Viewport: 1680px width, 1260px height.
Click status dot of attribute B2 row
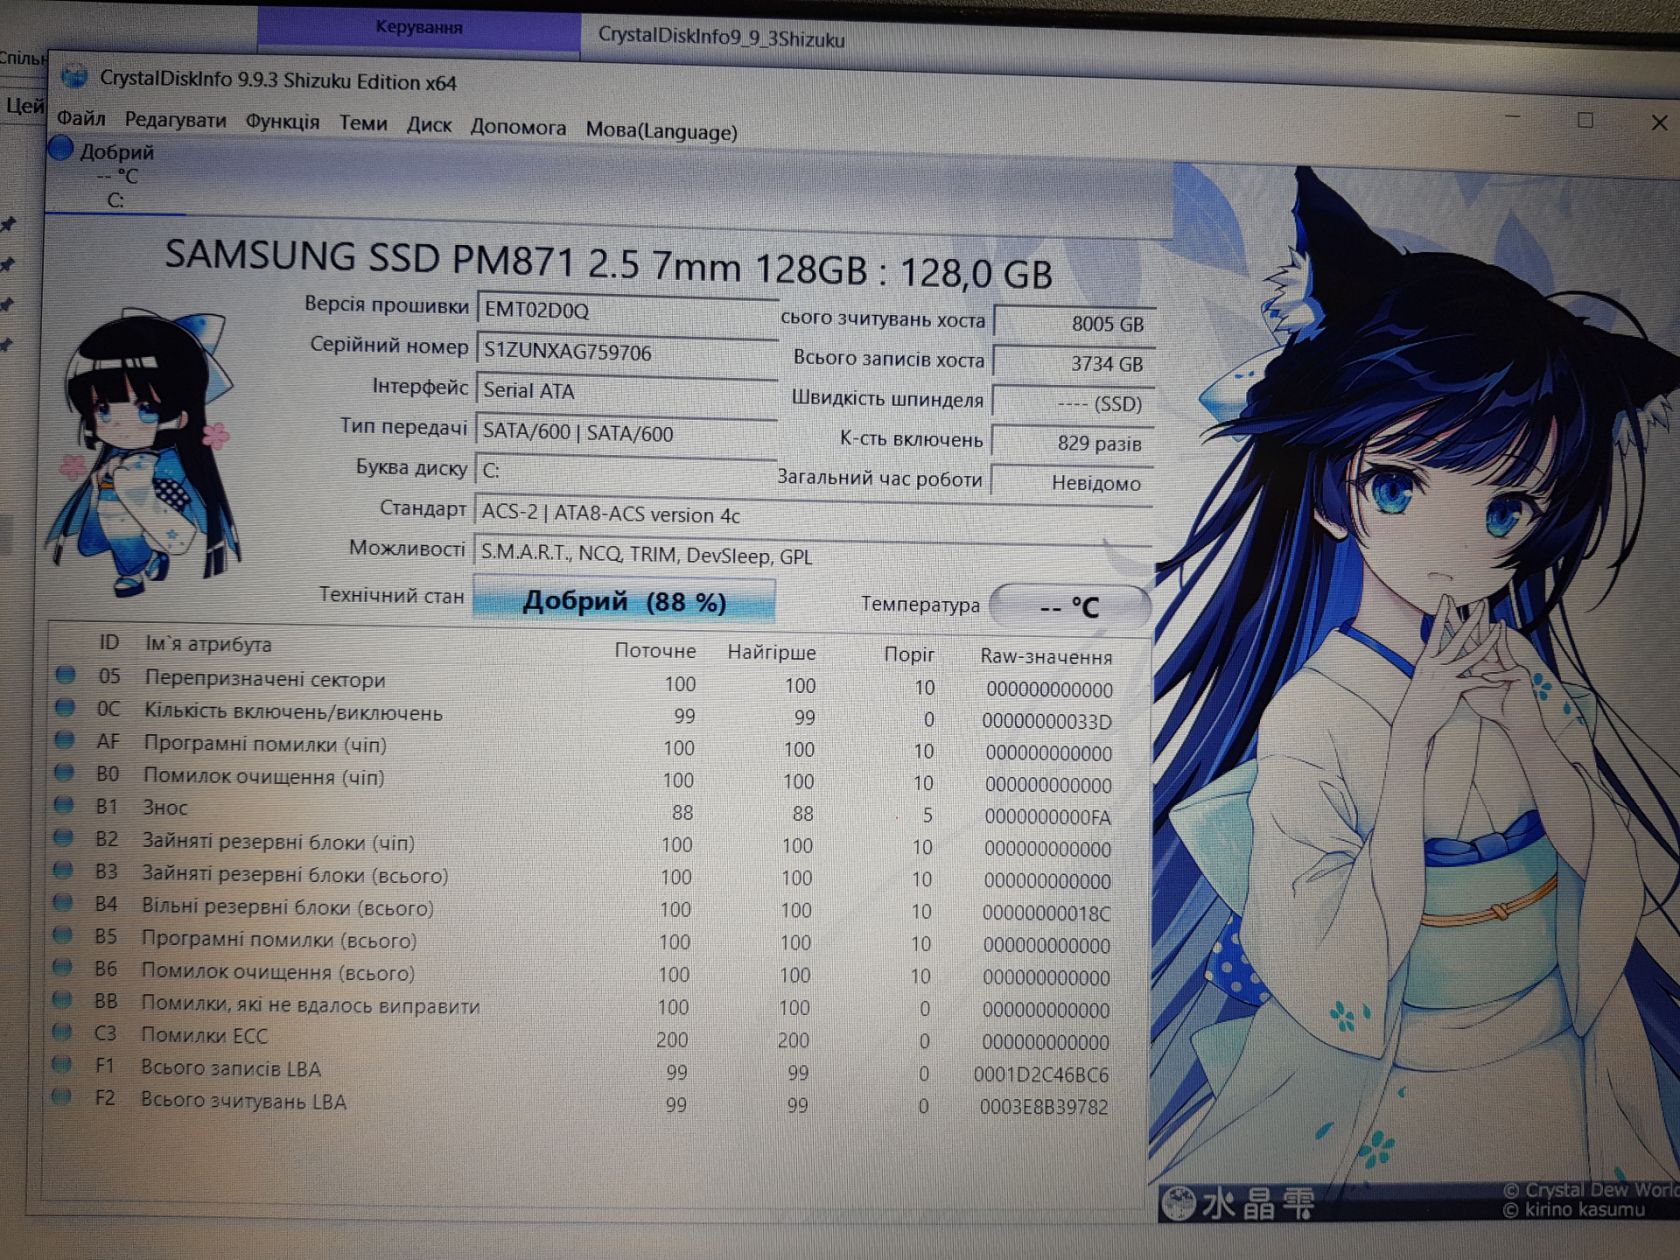point(63,838)
